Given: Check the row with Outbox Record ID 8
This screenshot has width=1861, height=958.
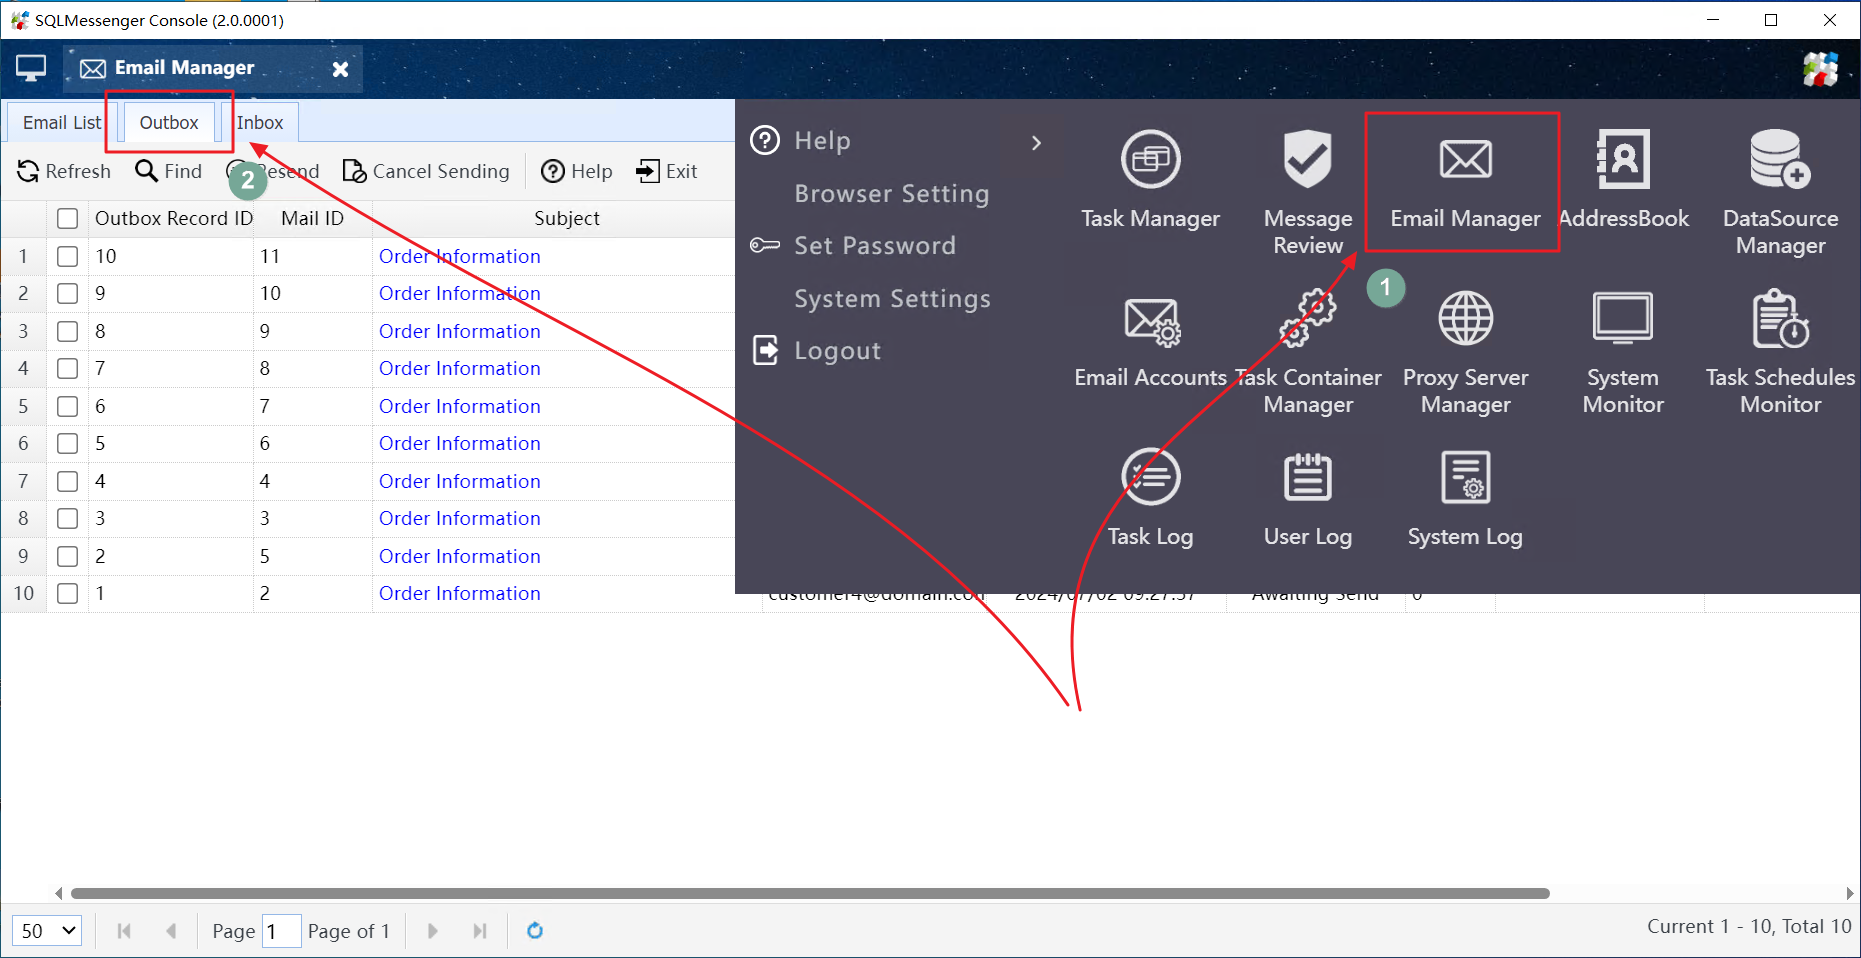Looking at the screenshot, I should point(67,331).
